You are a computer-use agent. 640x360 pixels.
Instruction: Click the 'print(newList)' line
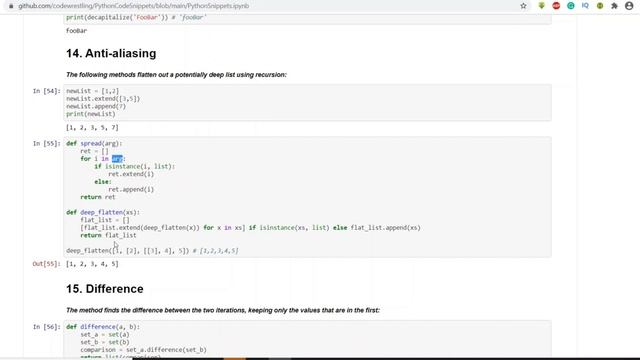[x=91, y=114]
